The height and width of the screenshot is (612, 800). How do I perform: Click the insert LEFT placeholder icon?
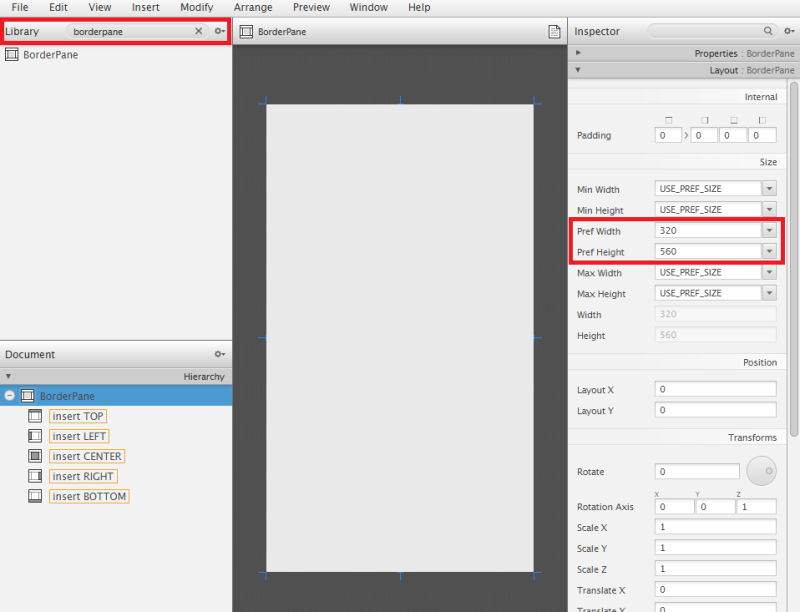pos(35,436)
